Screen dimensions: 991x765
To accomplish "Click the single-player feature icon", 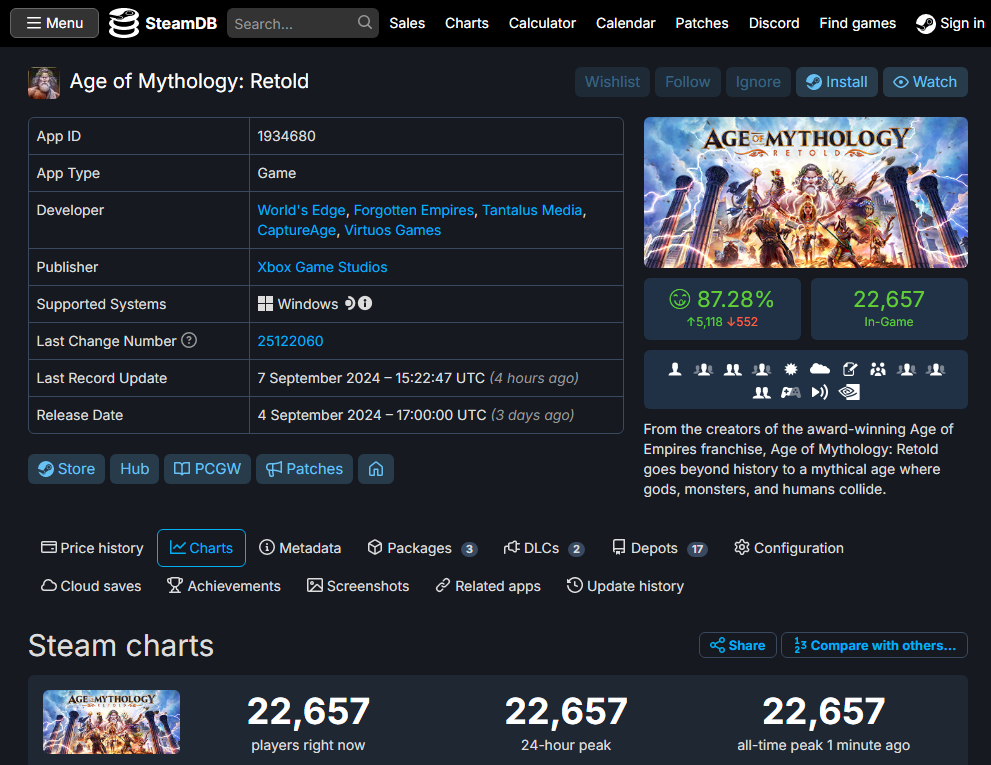I will (x=675, y=368).
